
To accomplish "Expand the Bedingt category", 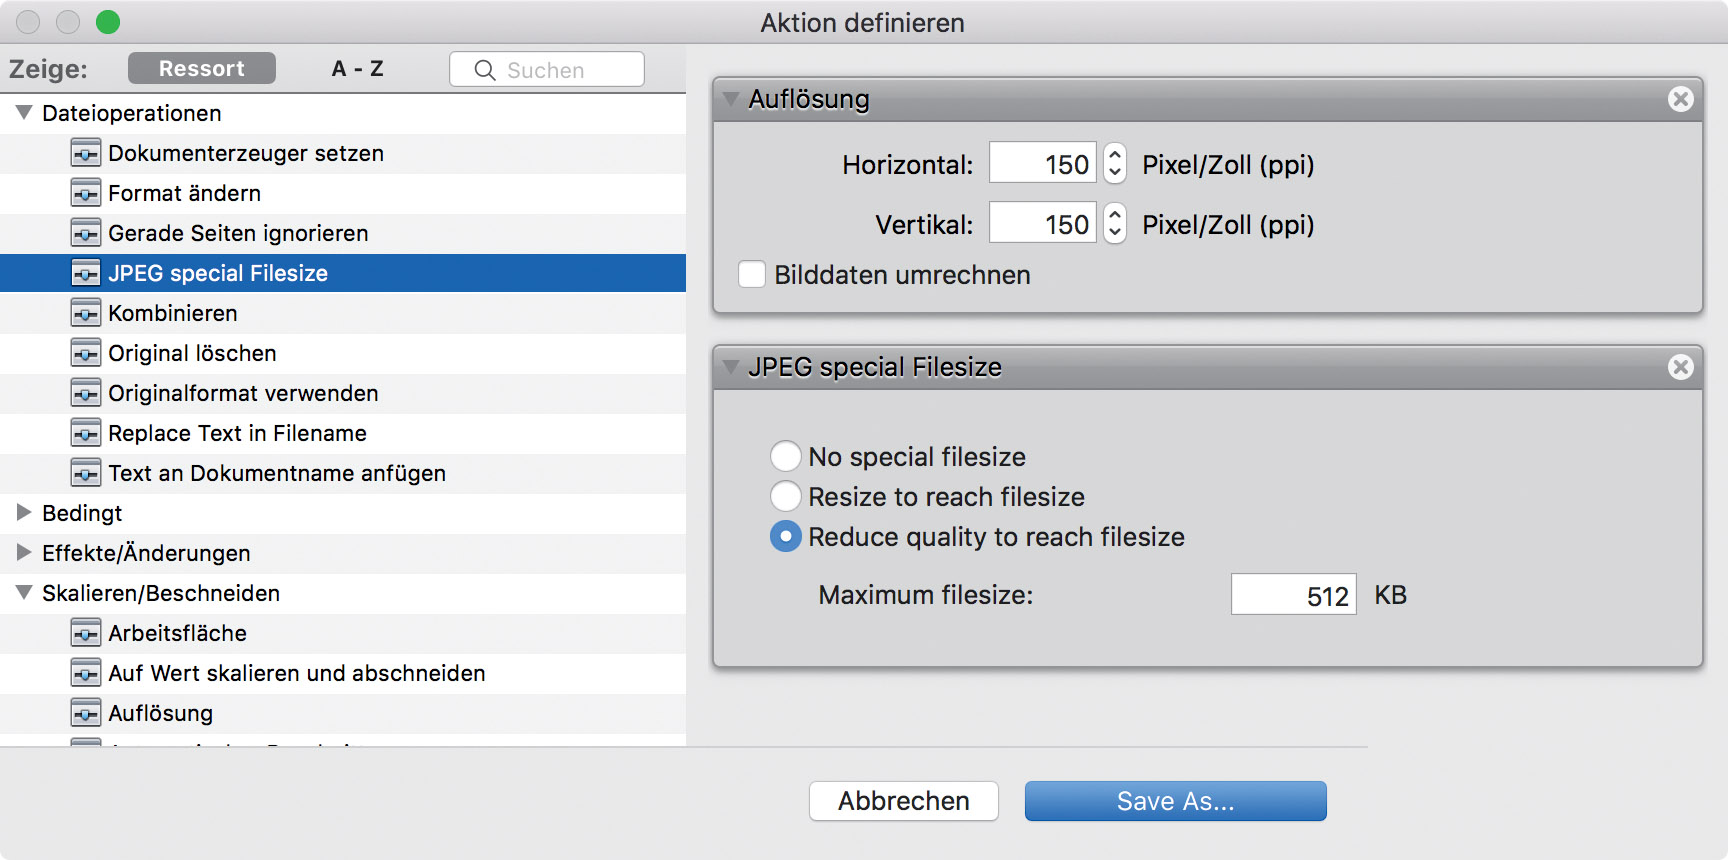I will pyautogui.click(x=24, y=513).
